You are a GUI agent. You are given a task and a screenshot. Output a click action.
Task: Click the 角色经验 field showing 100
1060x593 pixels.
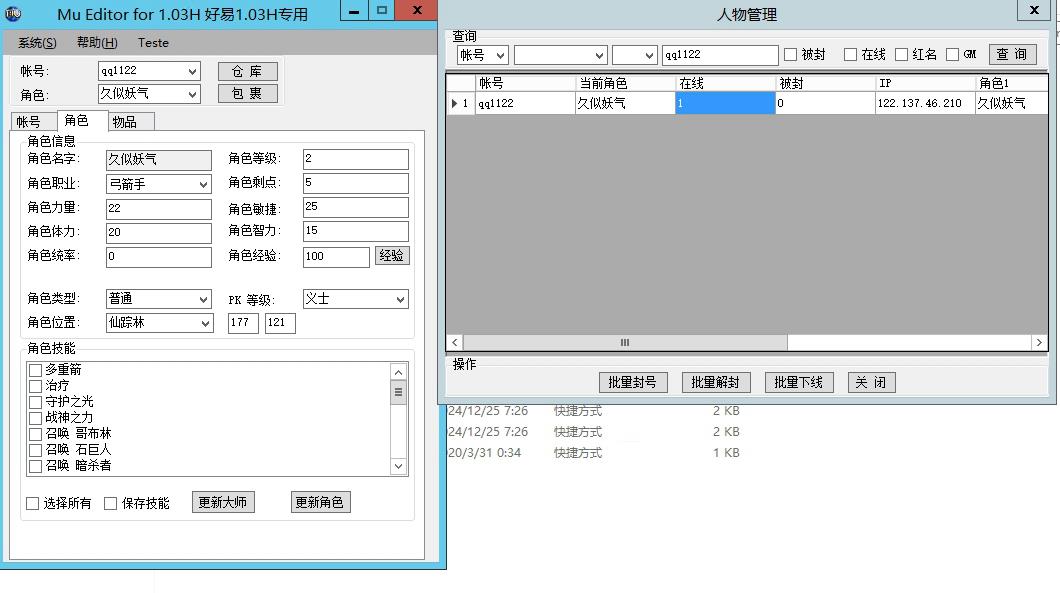point(336,257)
